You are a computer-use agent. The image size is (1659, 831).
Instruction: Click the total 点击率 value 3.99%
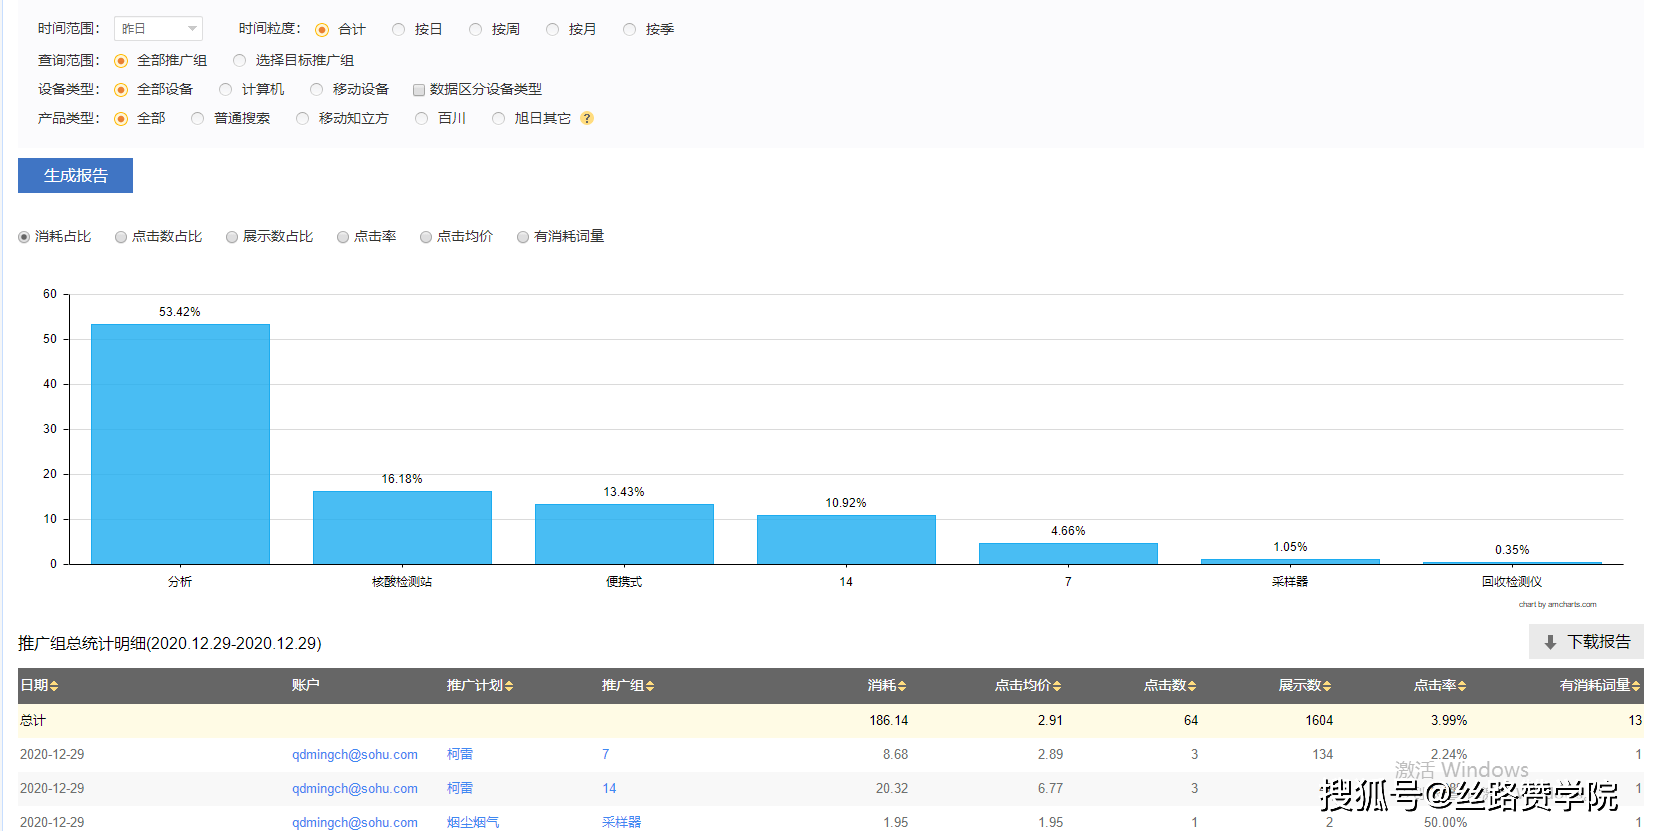(x=1449, y=721)
